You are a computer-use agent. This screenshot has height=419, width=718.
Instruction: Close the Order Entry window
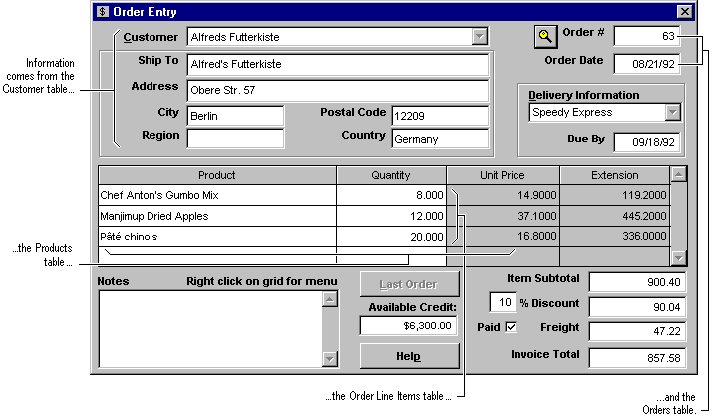point(684,12)
